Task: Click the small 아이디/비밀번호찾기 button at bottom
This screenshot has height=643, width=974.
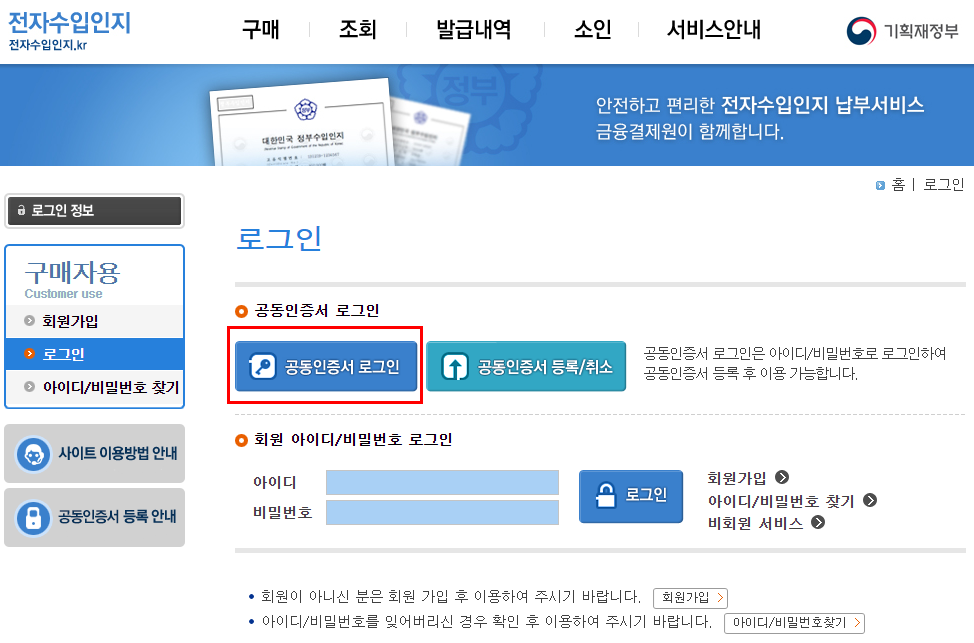Action: pos(794,622)
